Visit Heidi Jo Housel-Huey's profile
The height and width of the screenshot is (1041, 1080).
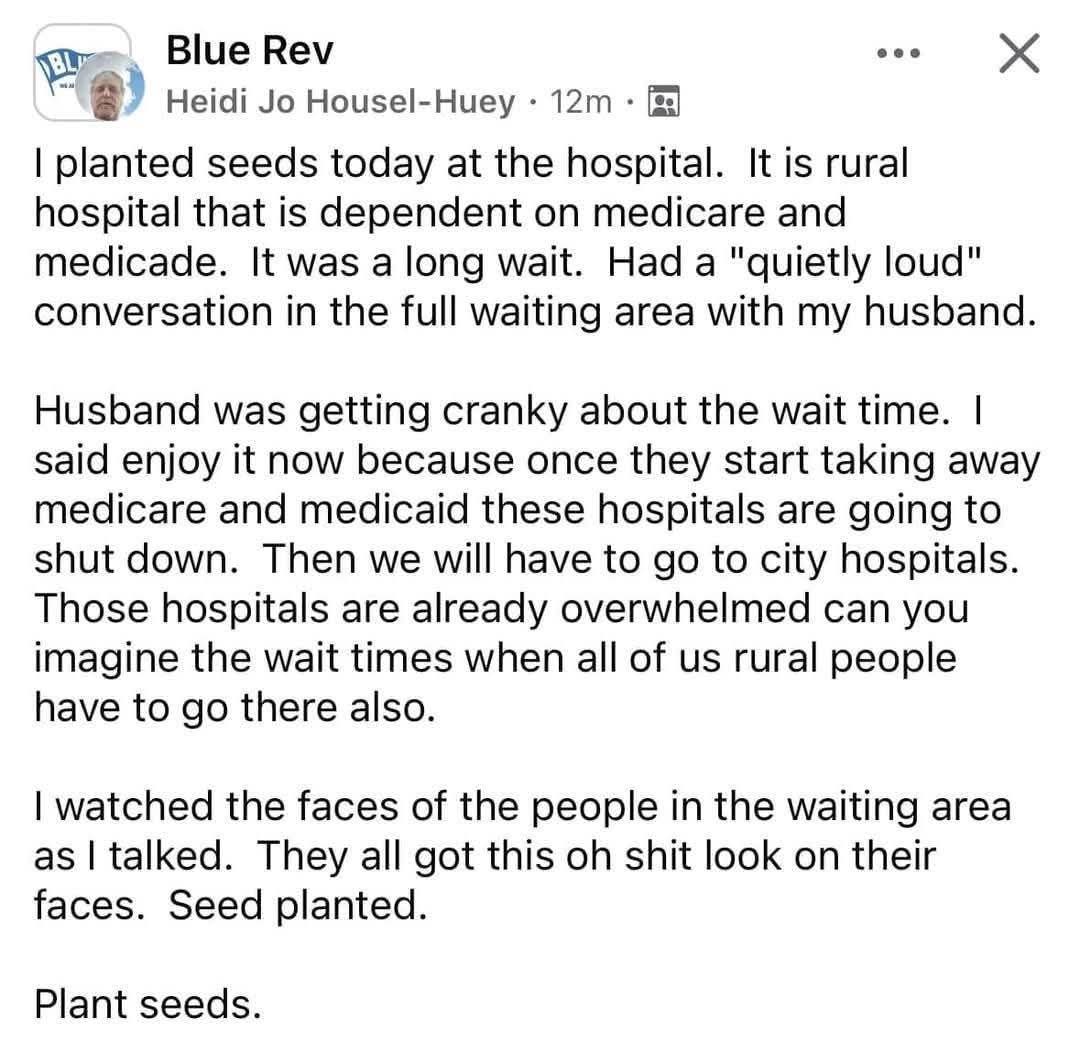tap(340, 102)
